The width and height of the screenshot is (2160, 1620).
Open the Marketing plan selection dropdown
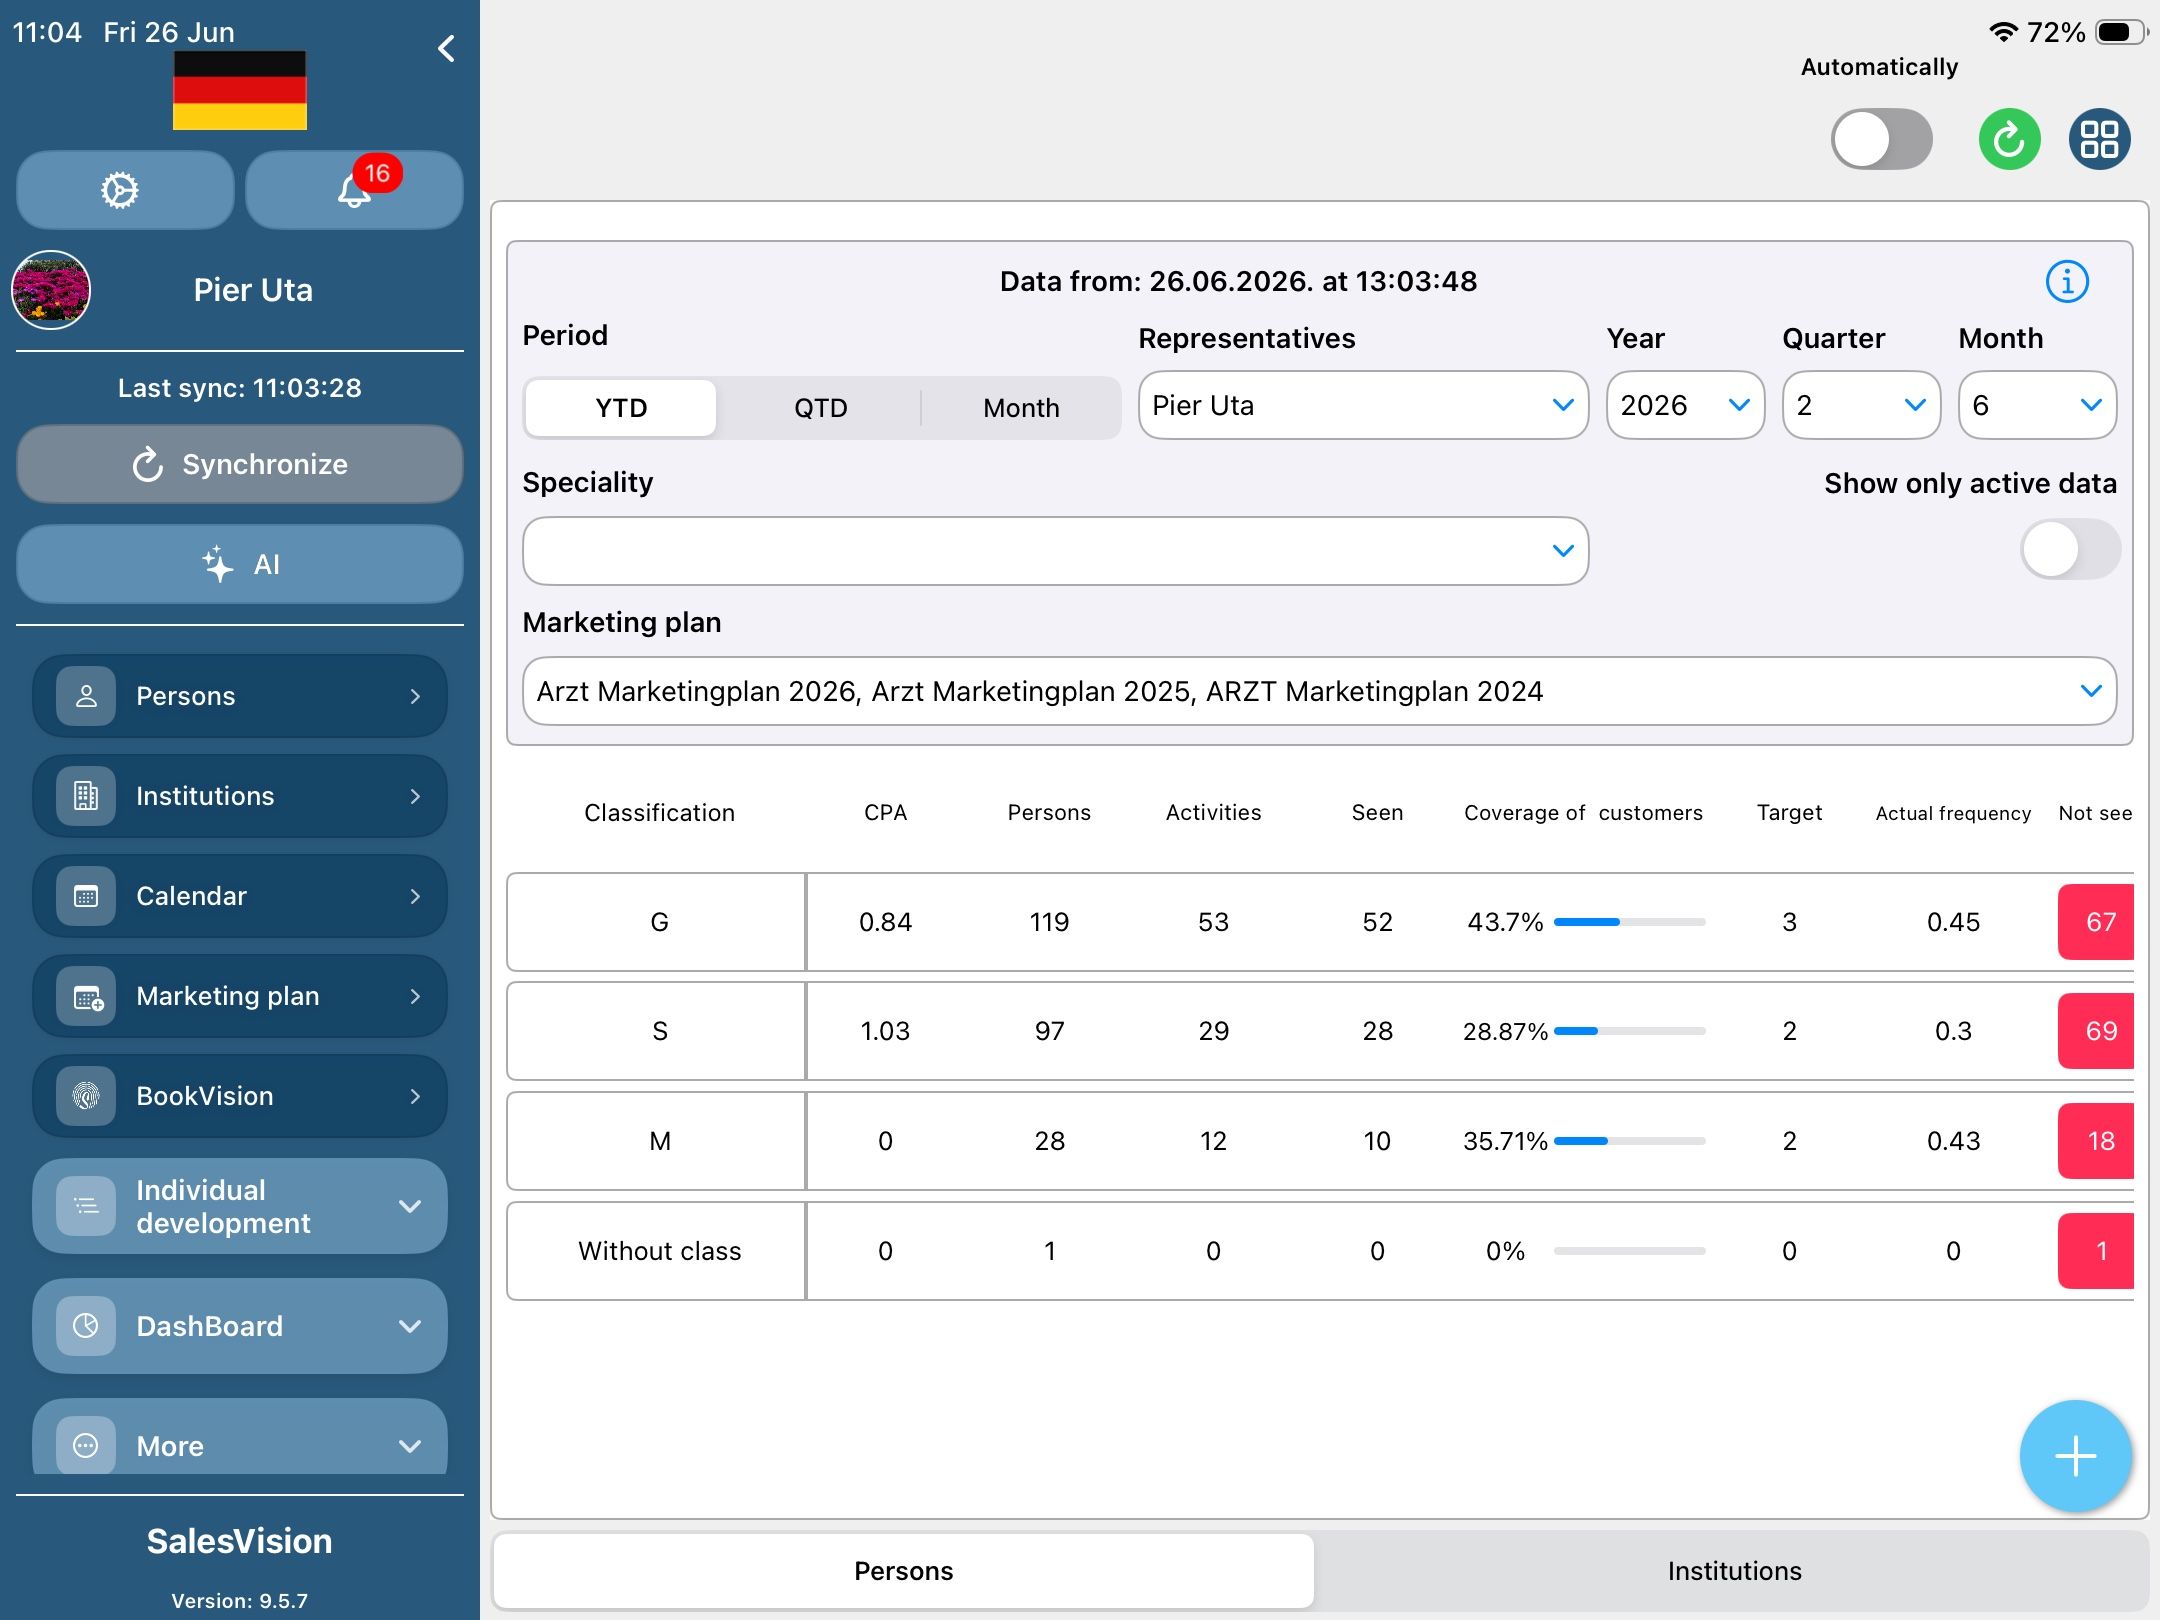(1319, 691)
